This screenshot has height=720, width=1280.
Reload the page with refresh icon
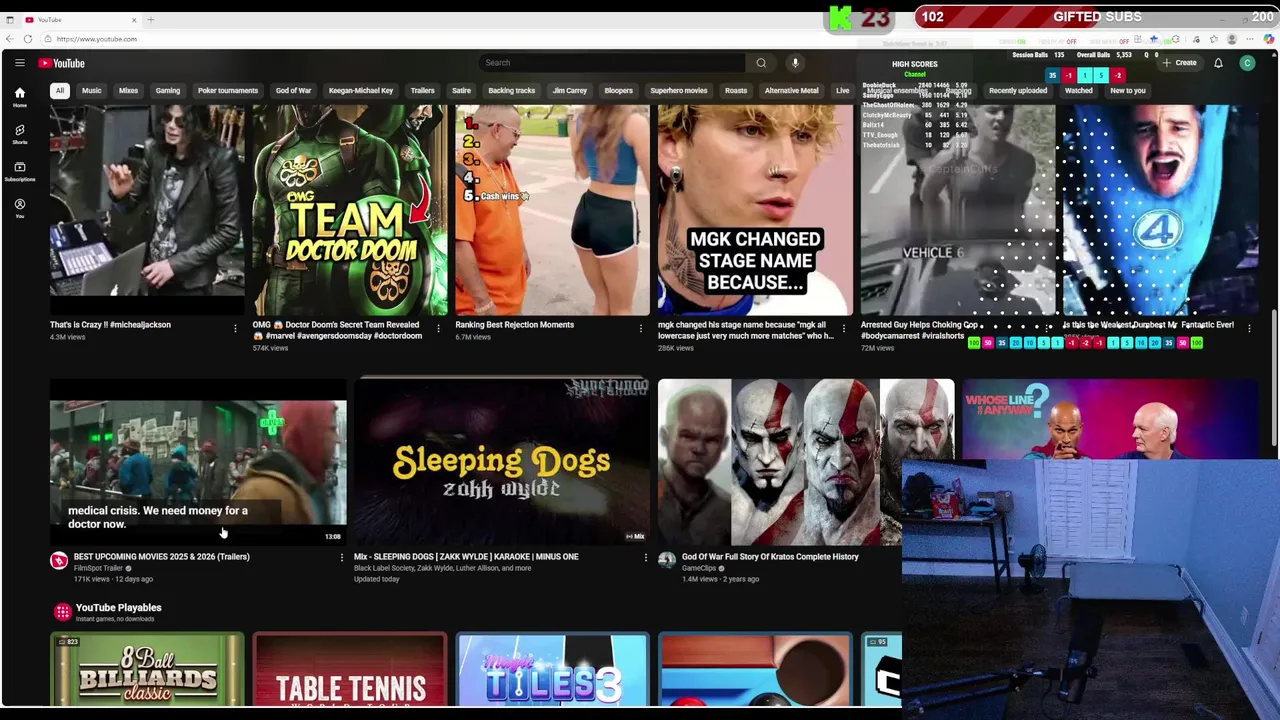(28, 39)
